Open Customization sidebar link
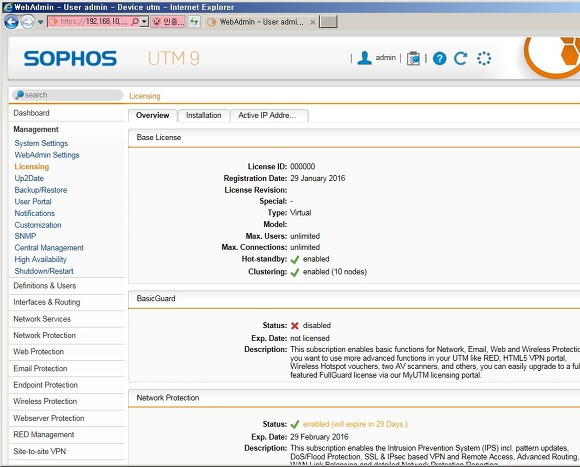This screenshot has width=580, height=467. 38,225
